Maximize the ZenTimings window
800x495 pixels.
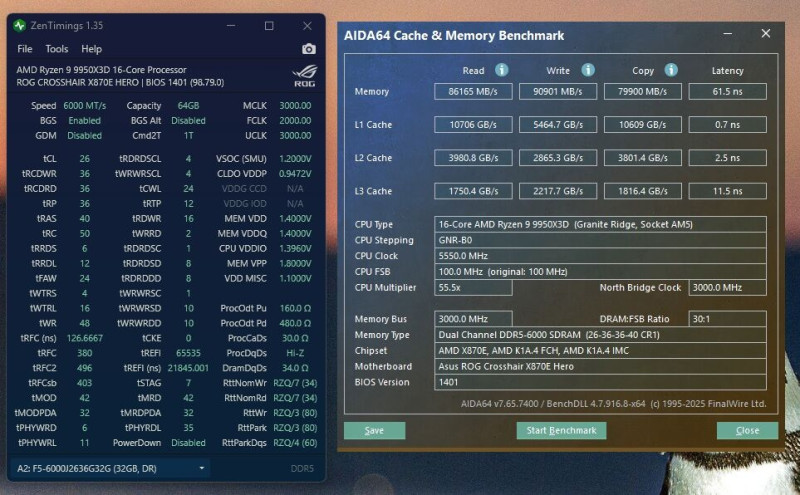click(269, 25)
